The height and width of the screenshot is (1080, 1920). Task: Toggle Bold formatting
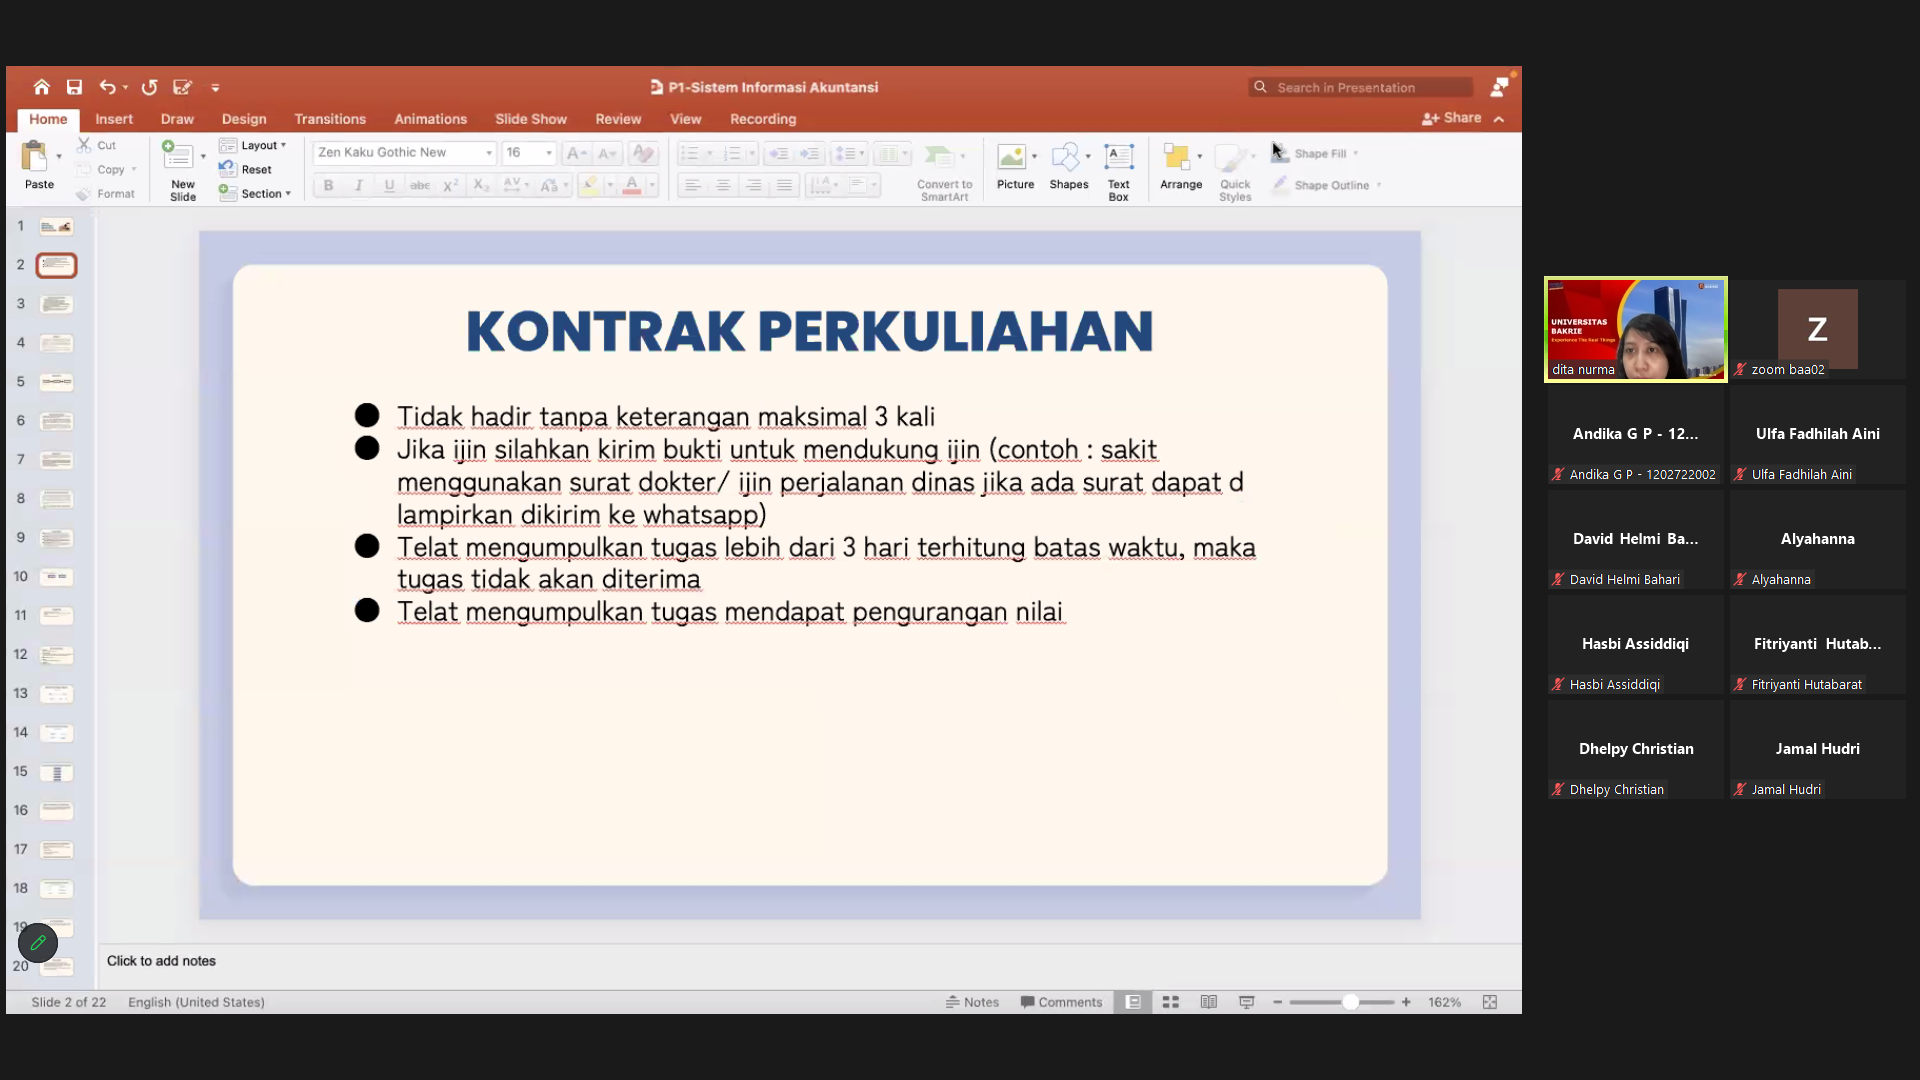(328, 185)
